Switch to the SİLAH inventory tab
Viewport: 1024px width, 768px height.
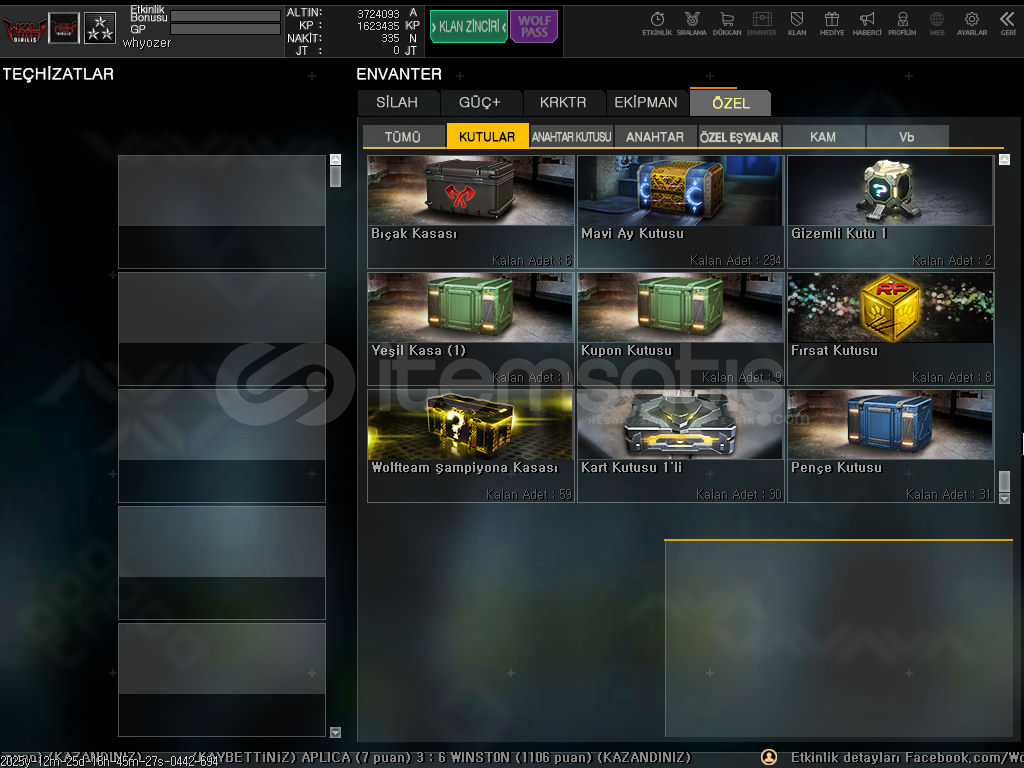point(397,103)
